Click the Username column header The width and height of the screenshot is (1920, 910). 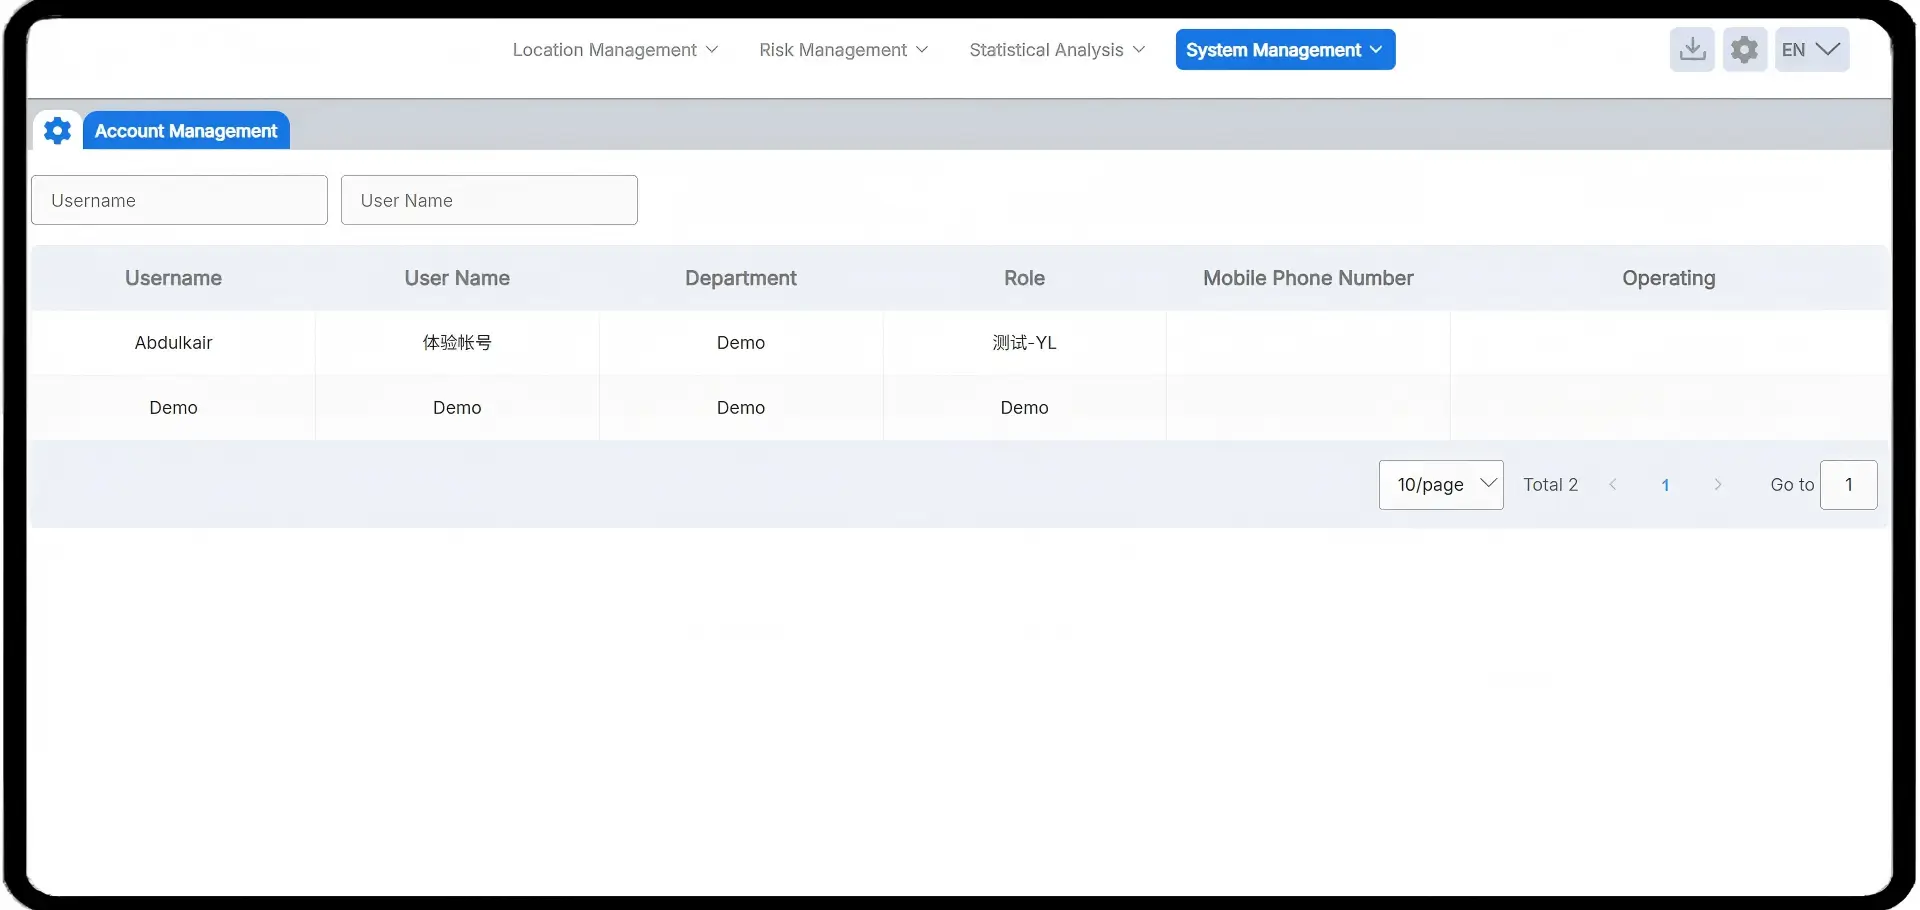click(173, 278)
